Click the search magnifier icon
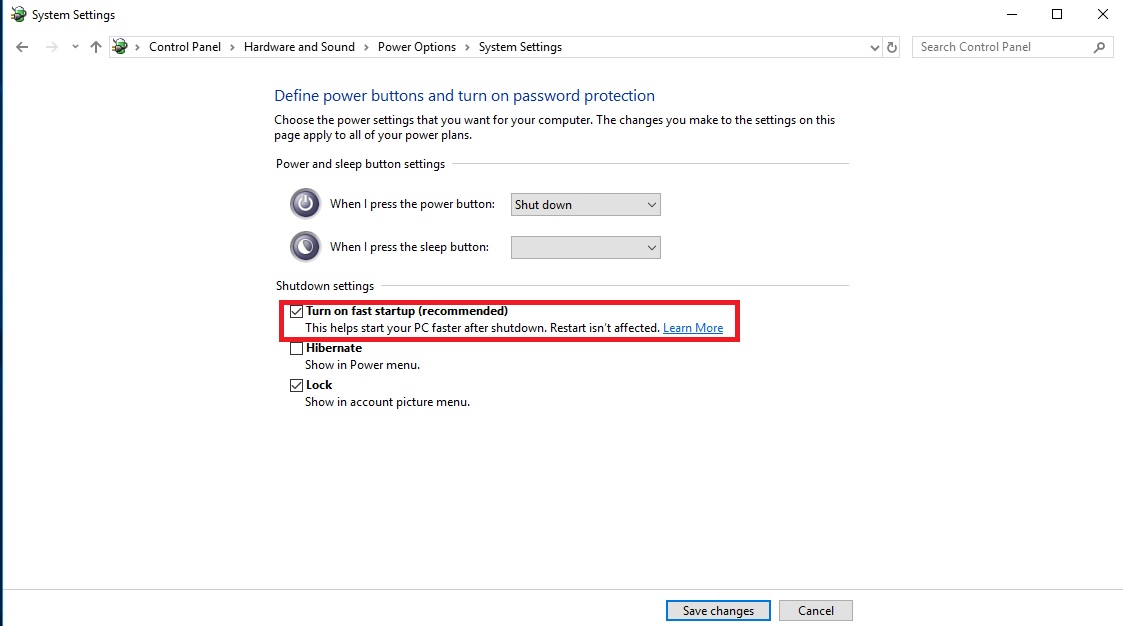The width and height of the screenshot is (1123, 626). 1099,47
